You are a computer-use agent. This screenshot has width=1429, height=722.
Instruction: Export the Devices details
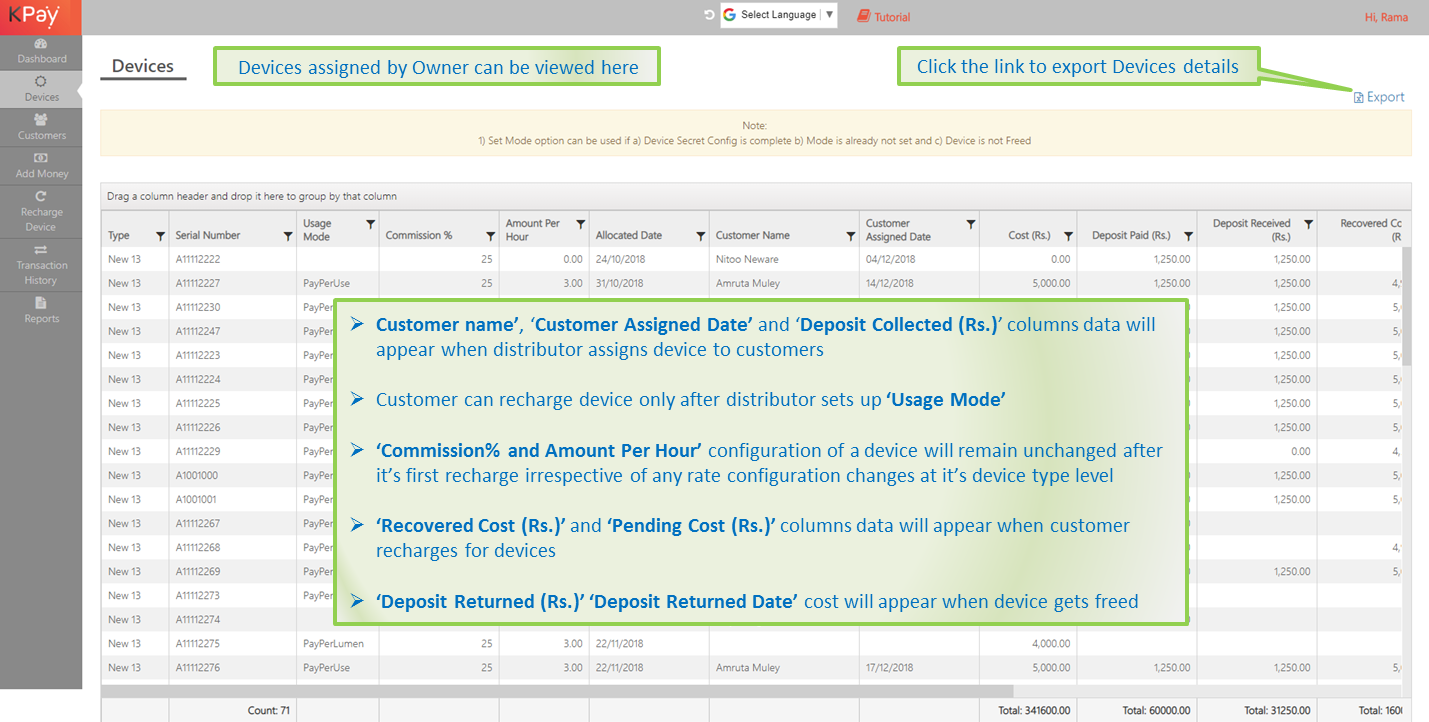coord(1379,97)
